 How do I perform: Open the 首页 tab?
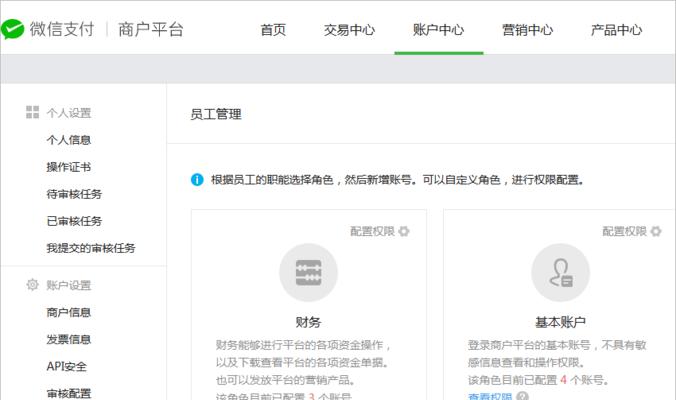(273, 30)
